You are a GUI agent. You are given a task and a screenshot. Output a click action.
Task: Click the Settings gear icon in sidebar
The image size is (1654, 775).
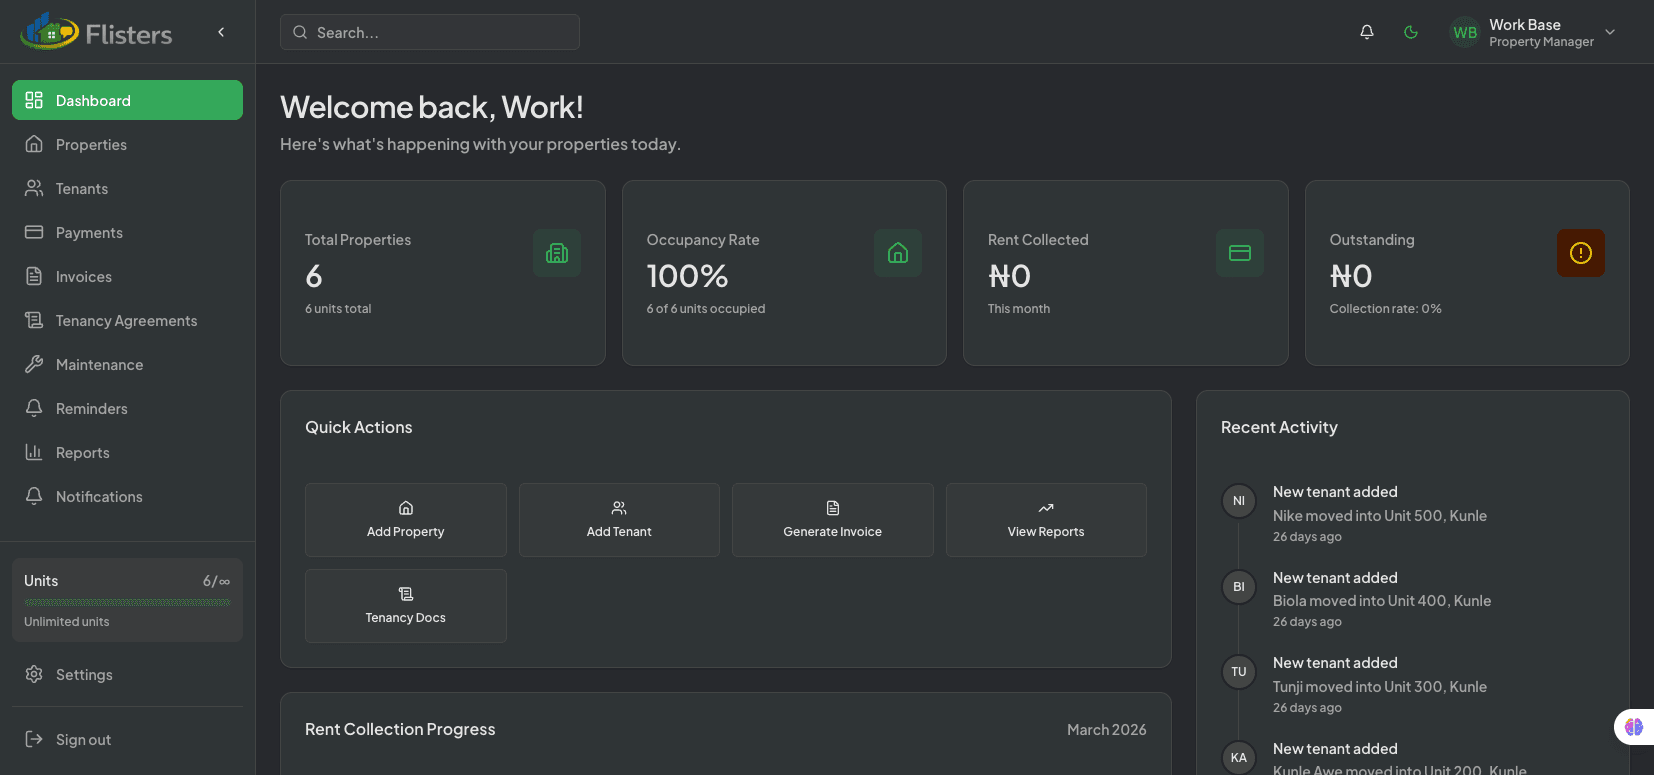click(34, 674)
